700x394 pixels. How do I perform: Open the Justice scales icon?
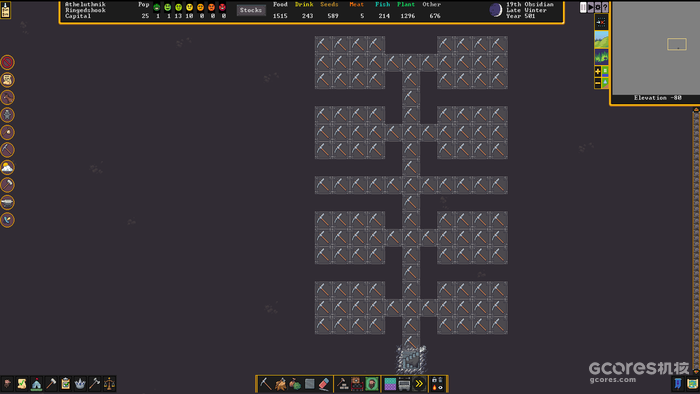(x=109, y=384)
